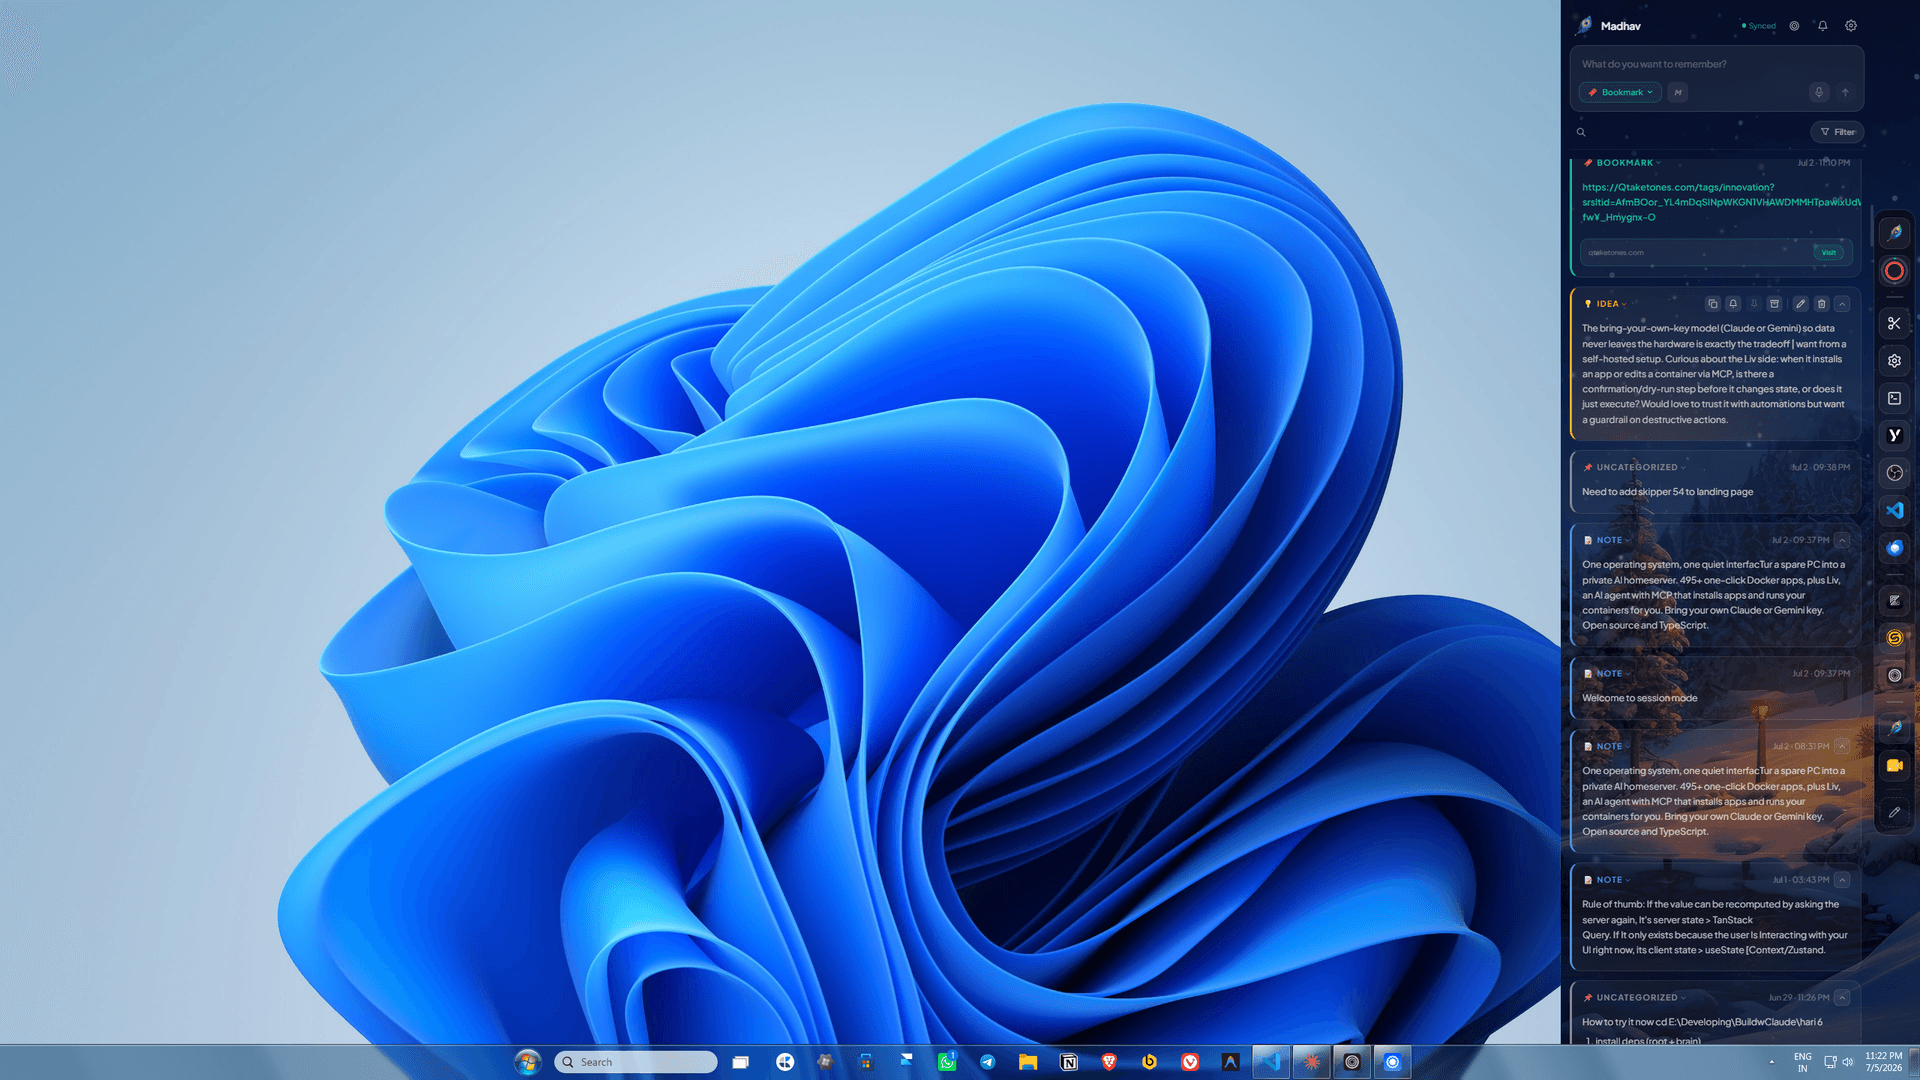Open the IDEA category dropdown
Screen dimensions: 1920x1080
[x=1606, y=304]
